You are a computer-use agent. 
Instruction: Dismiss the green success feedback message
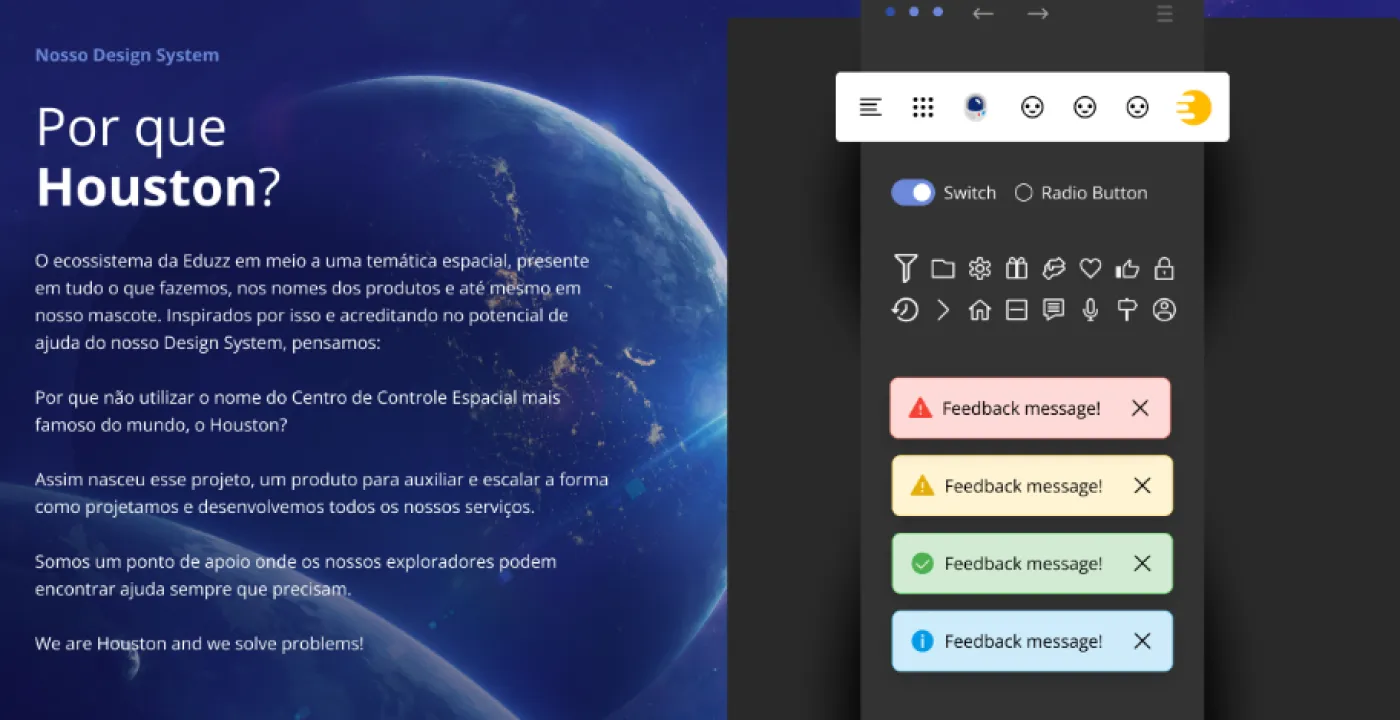[1142, 564]
